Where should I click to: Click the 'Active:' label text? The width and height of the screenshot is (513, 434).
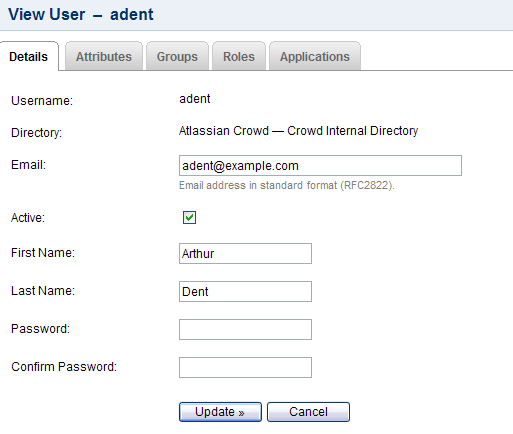tap(28, 218)
